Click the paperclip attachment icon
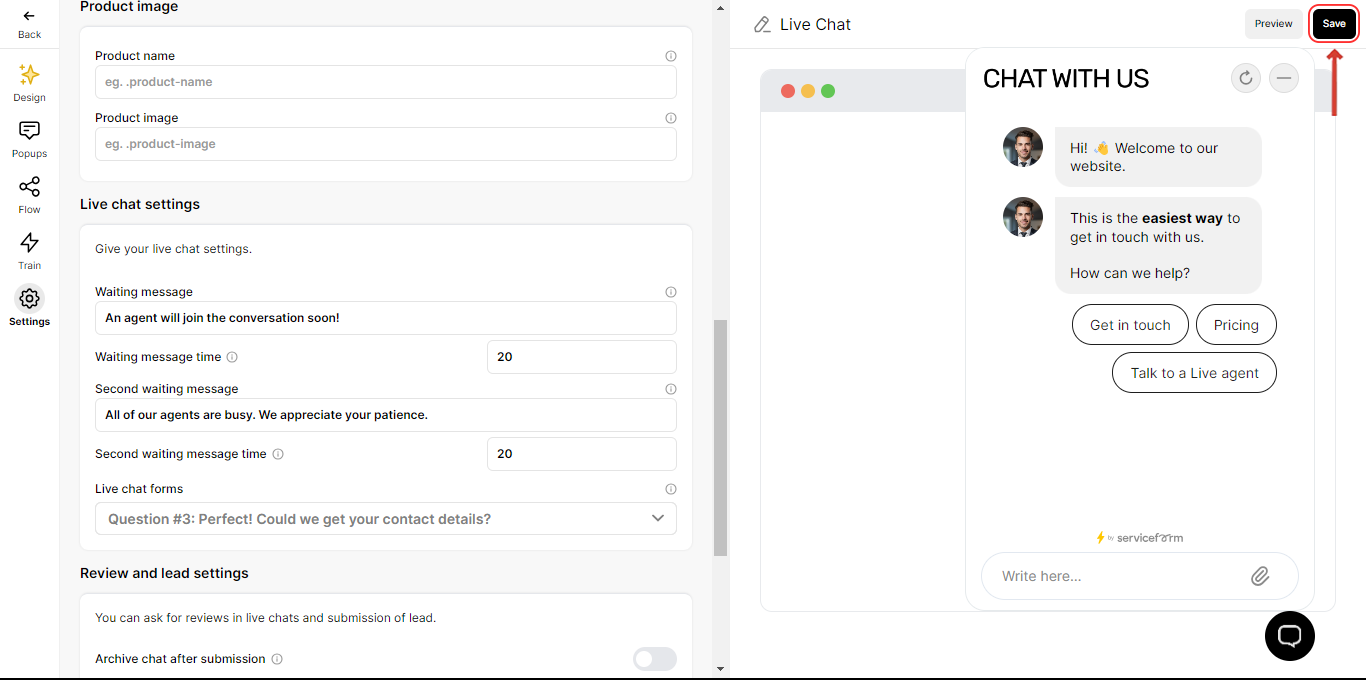 coord(1260,576)
